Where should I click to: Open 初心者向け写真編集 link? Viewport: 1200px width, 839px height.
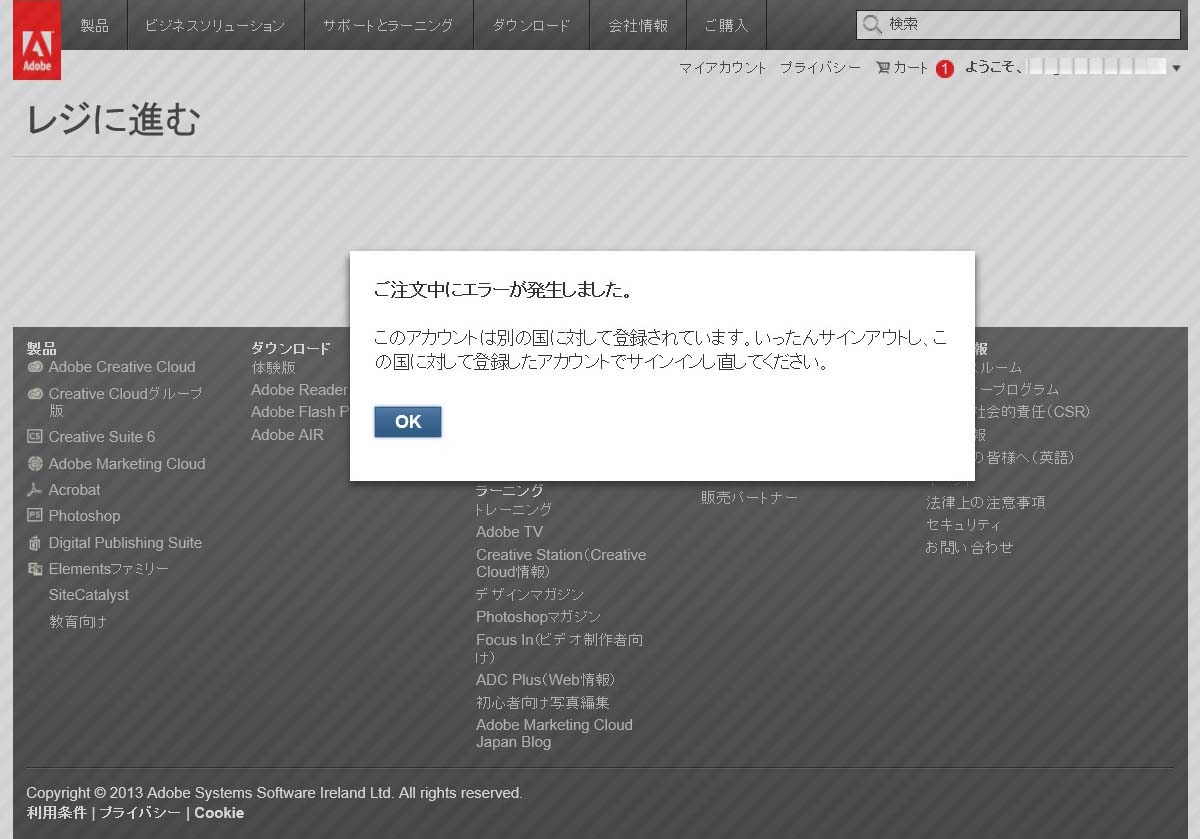click(x=543, y=703)
